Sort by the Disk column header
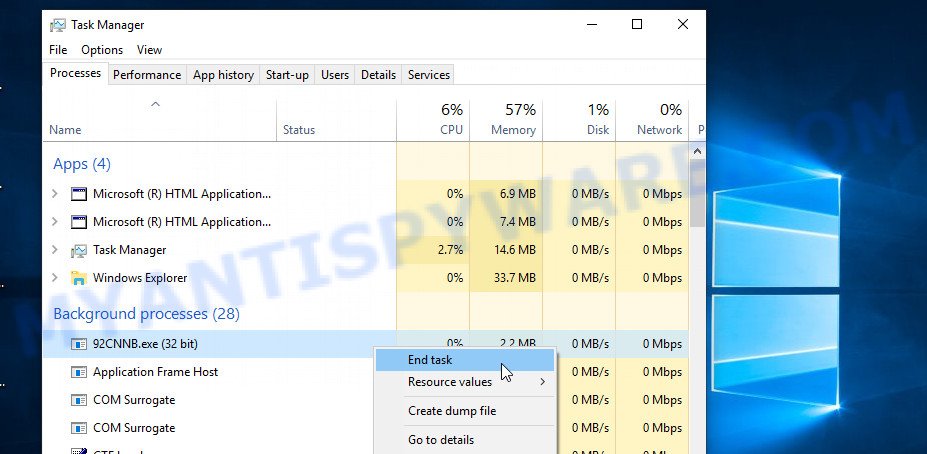The width and height of the screenshot is (927, 454). (x=579, y=120)
